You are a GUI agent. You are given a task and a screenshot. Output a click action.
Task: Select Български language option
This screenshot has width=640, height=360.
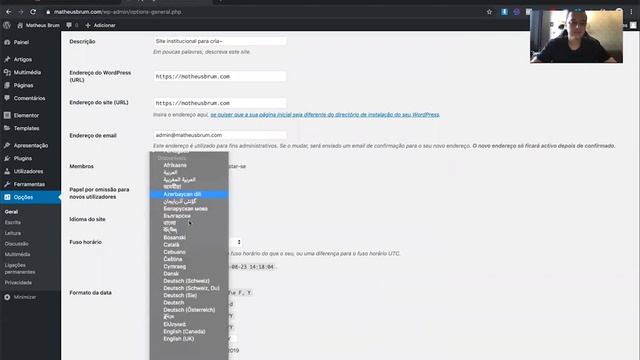(177, 216)
